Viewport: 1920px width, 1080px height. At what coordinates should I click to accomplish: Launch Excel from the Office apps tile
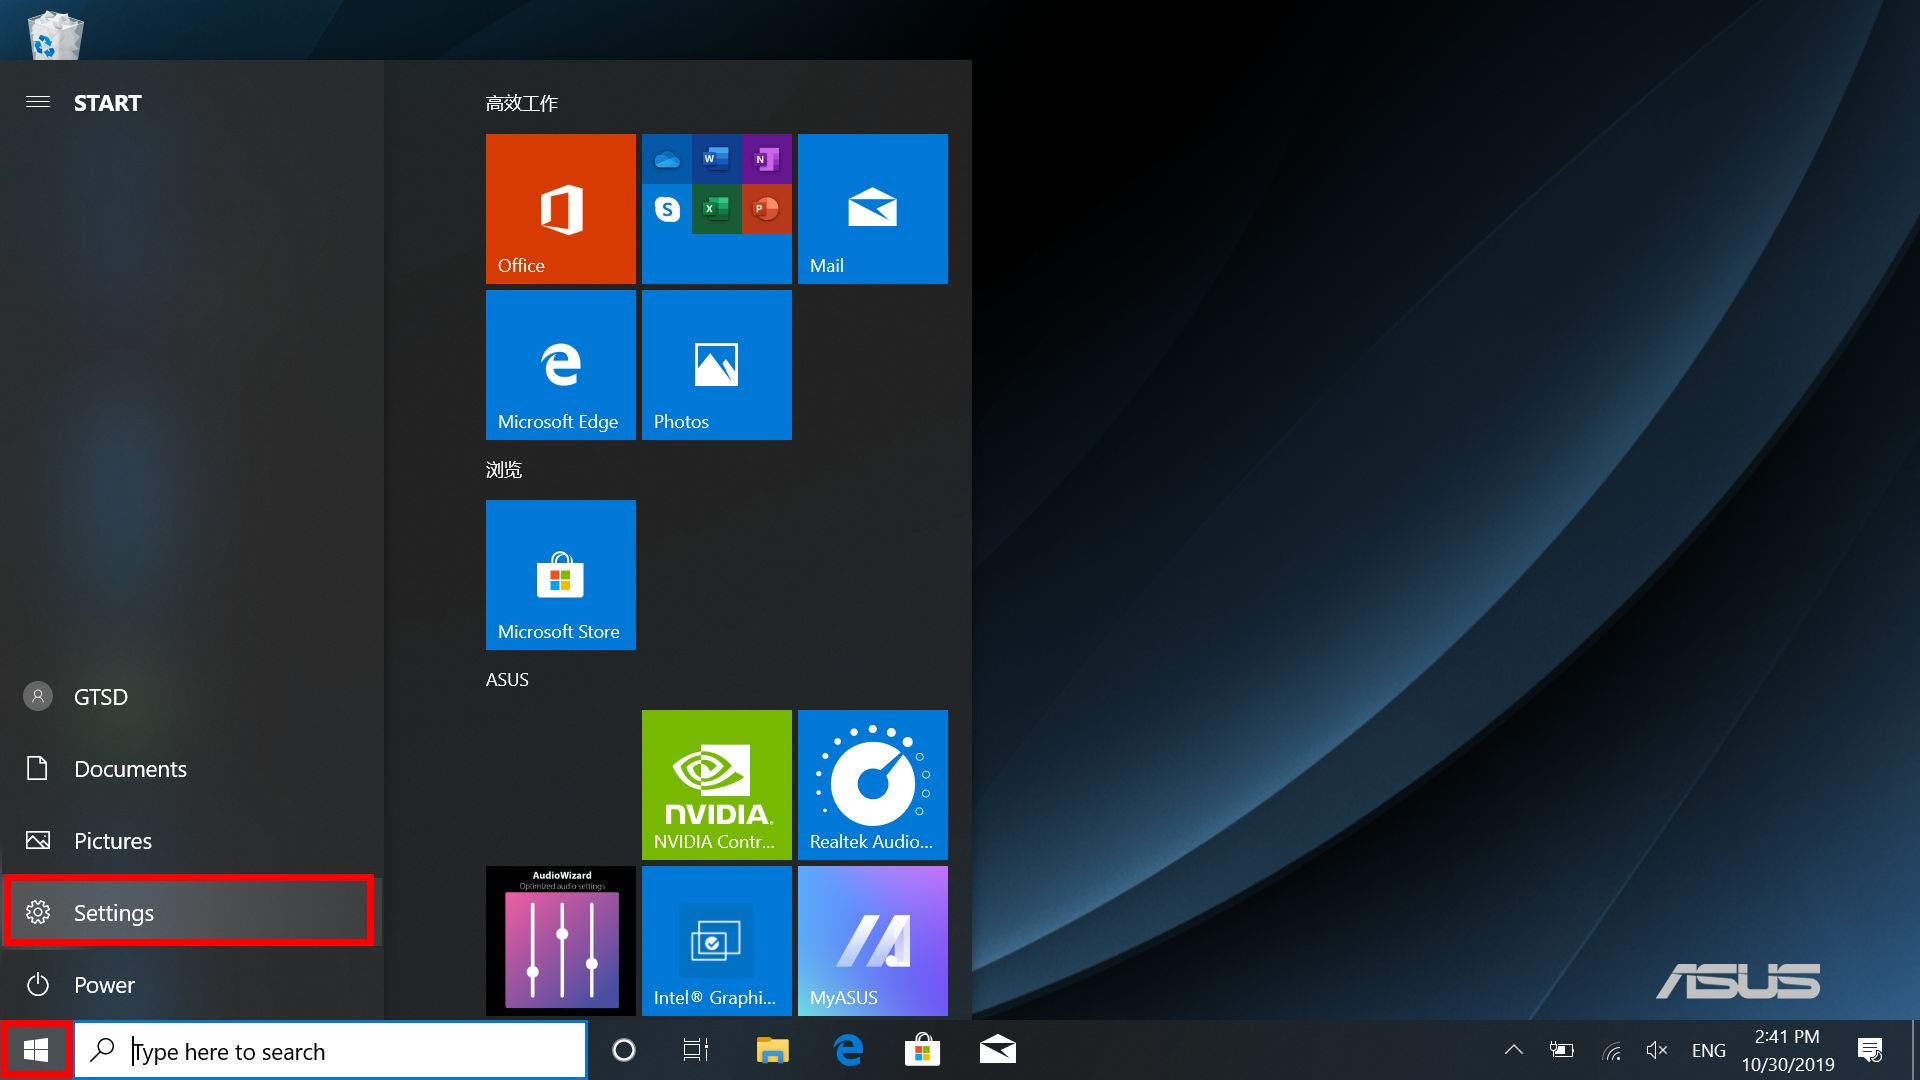716,209
